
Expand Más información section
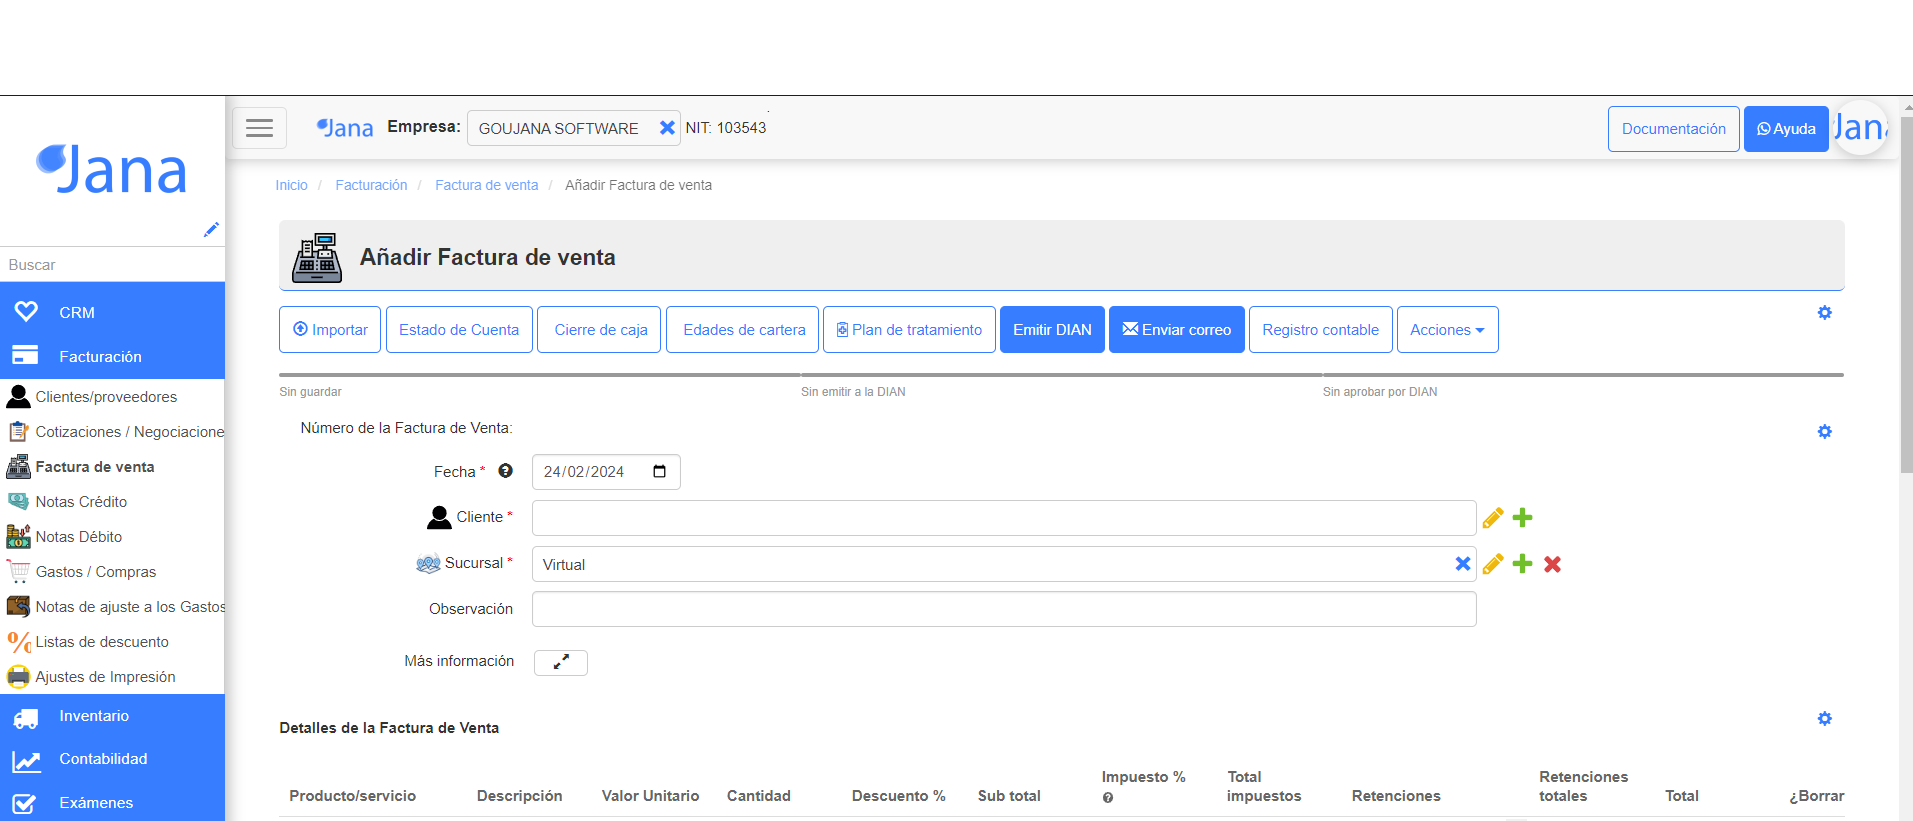pos(561,662)
